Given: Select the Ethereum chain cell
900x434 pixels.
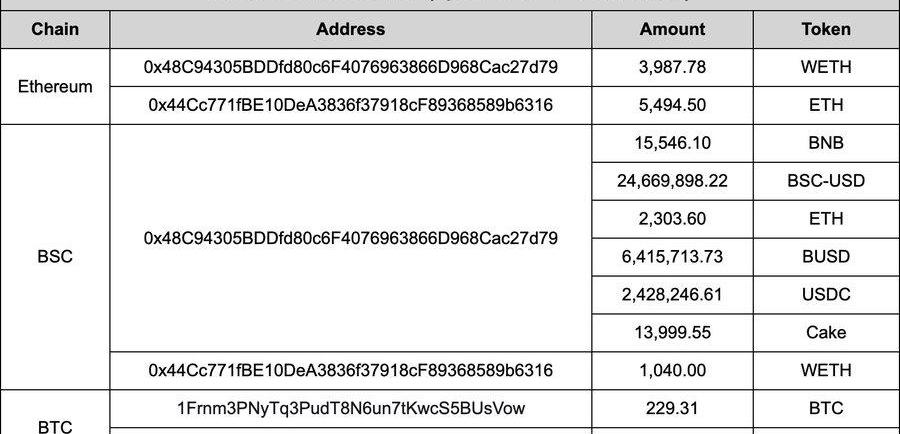Looking at the screenshot, I should click(x=55, y=86).
